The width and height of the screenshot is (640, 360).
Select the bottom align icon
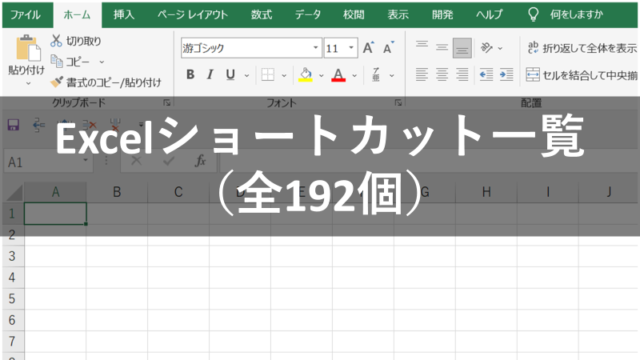coord(462,48)
